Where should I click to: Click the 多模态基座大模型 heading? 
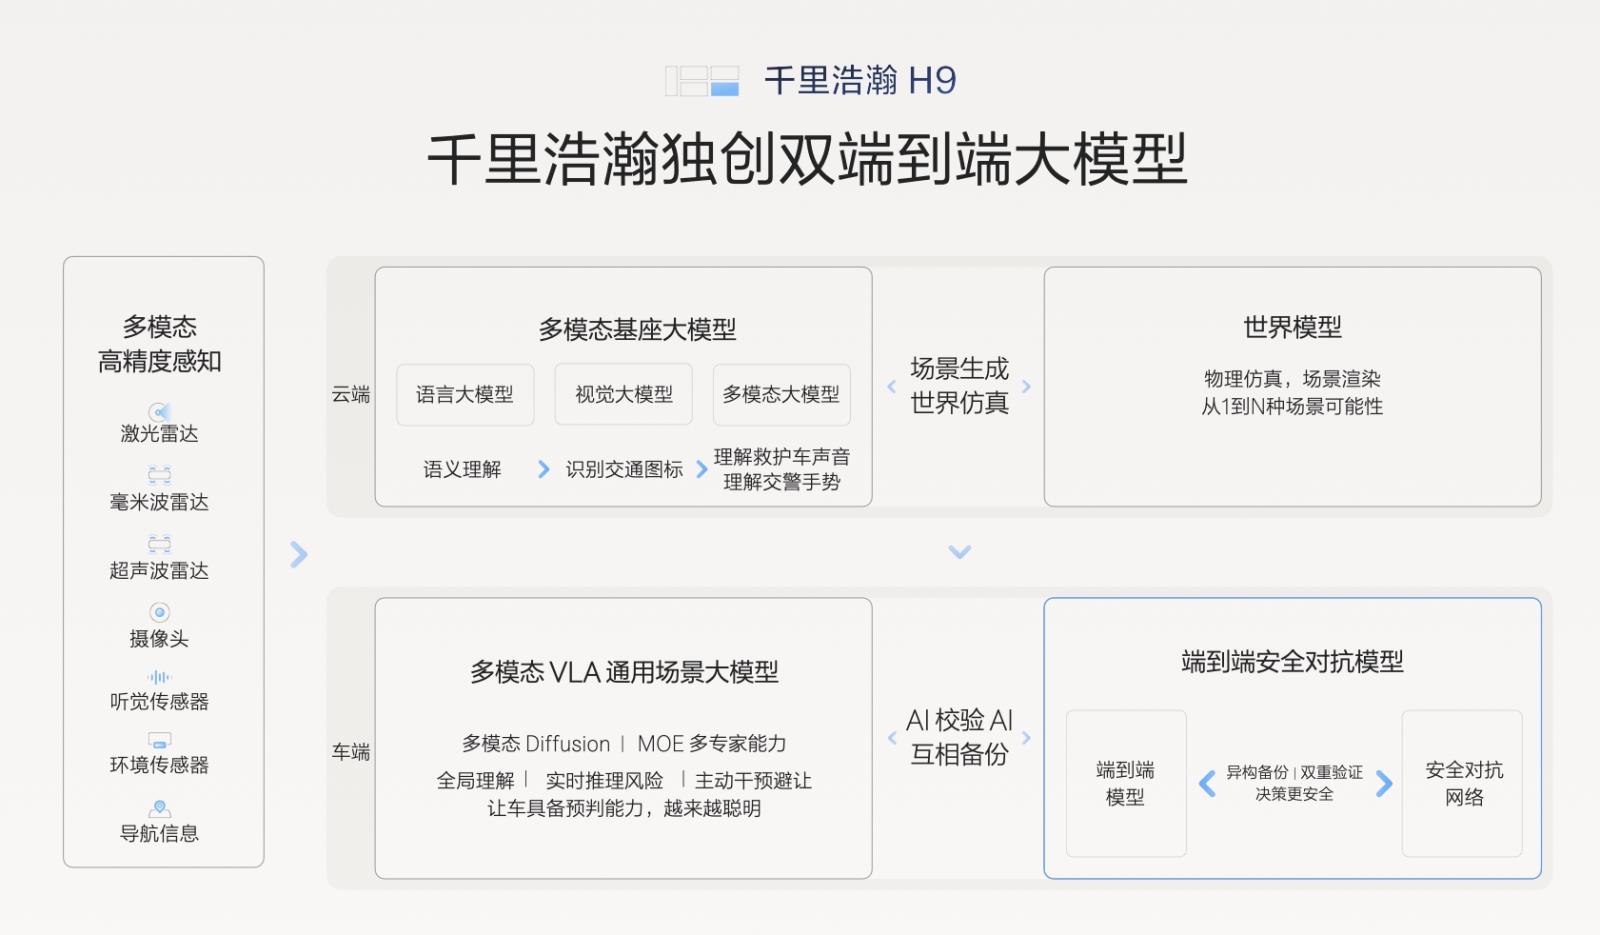click(x=638, y=330)
